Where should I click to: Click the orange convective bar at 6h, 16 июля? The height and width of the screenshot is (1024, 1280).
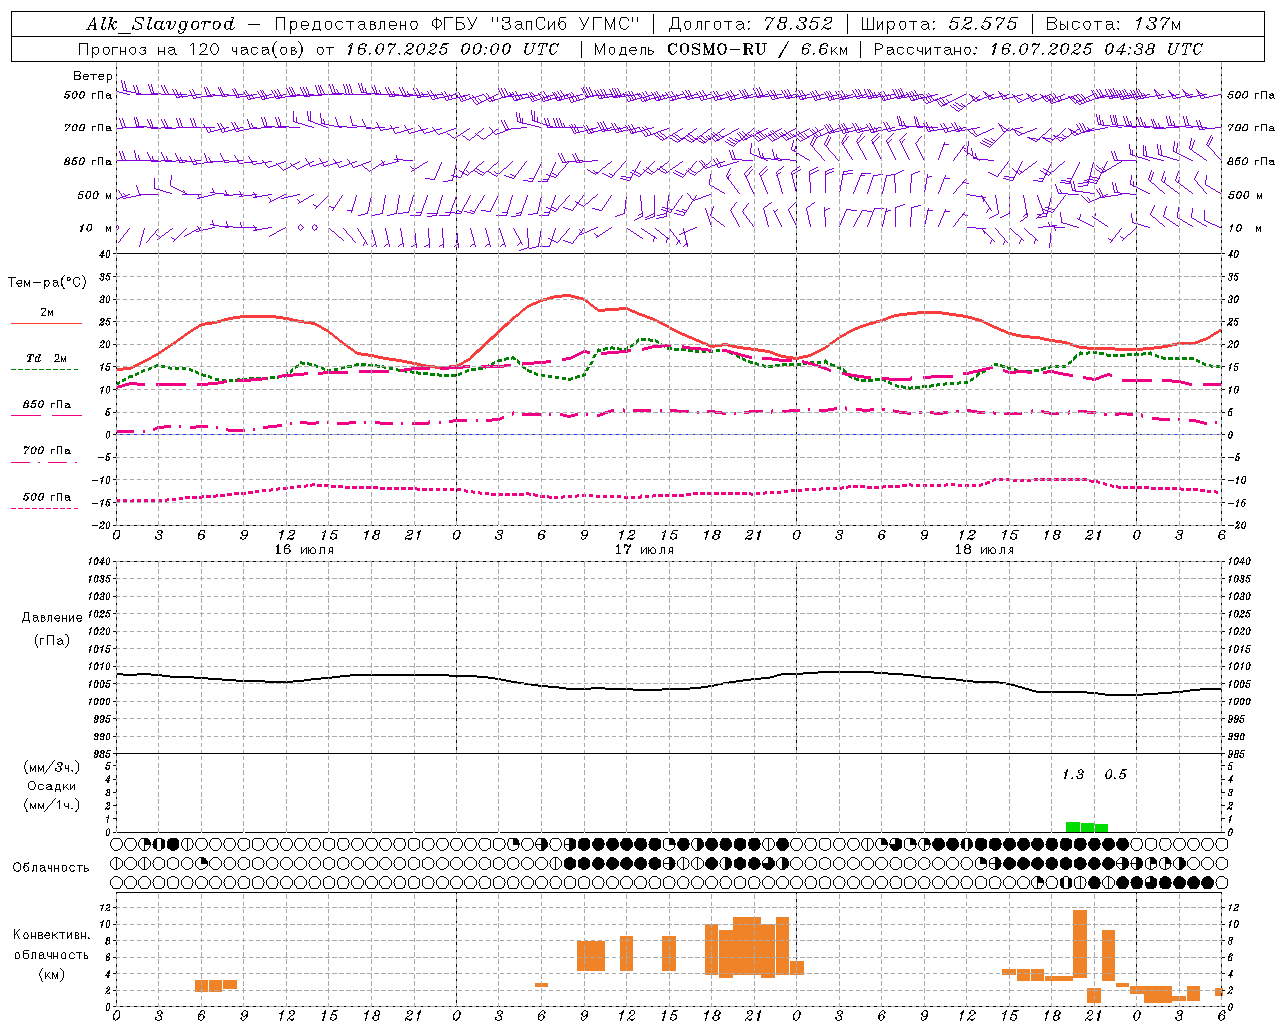pos(201,986)
